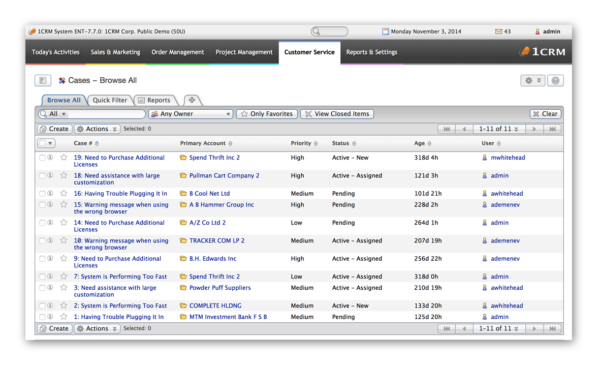
Task: Go to the first page using the top pager
Action: click(447, 129)
